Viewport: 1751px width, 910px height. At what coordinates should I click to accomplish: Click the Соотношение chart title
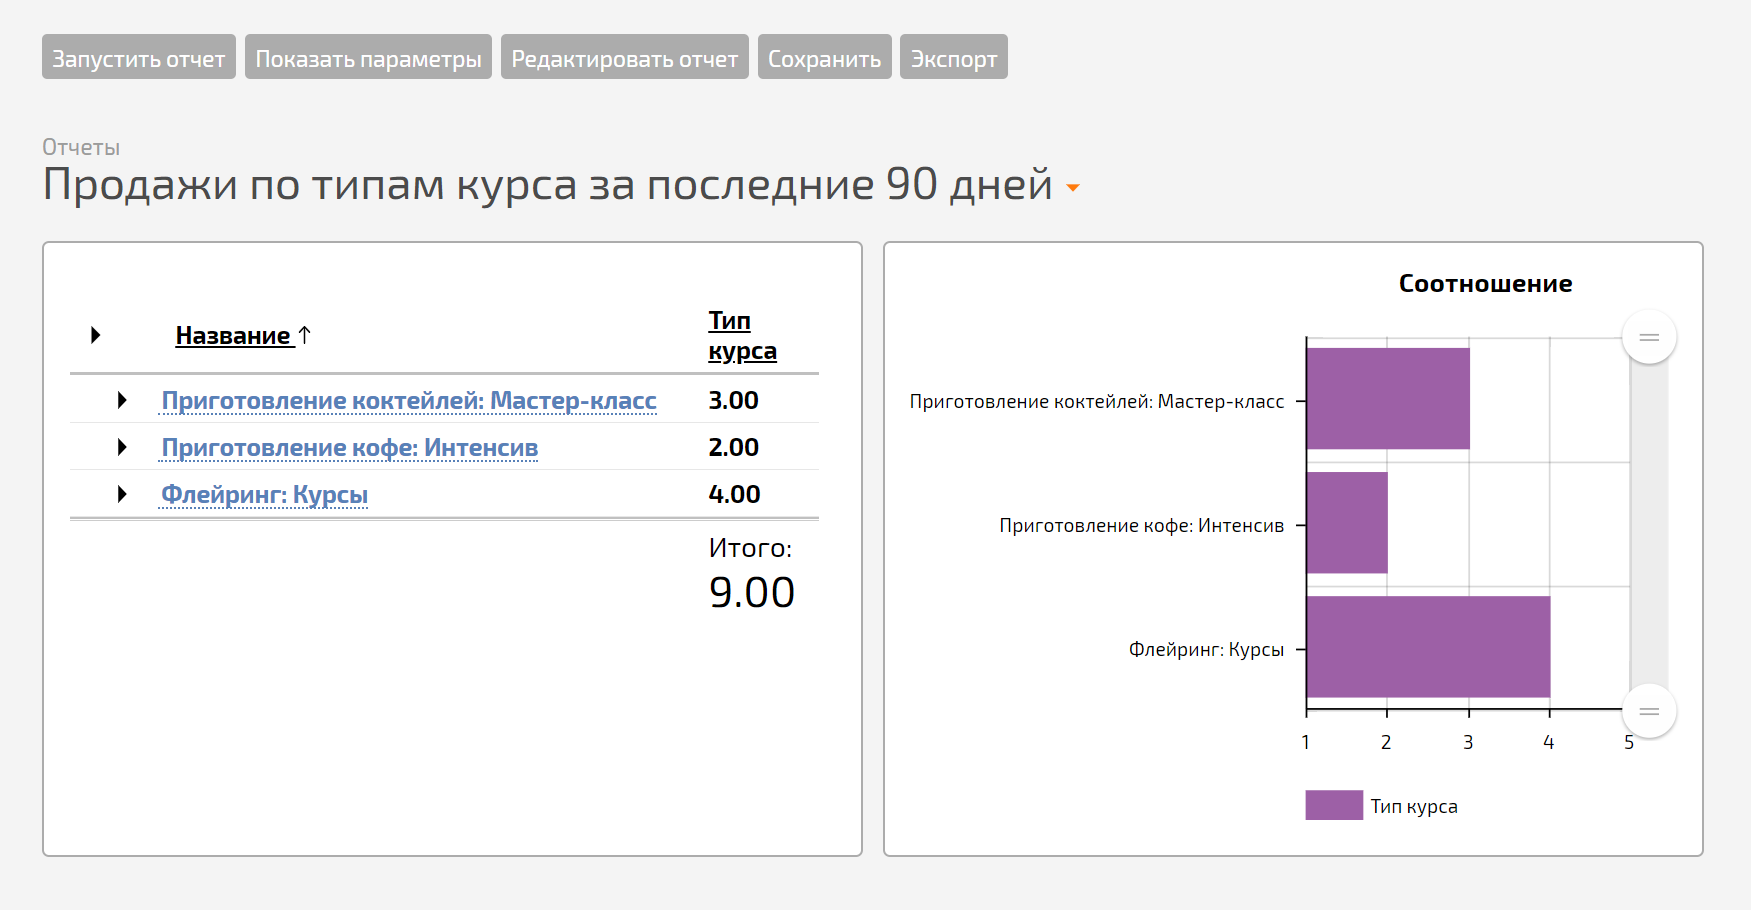point(1485,284)
